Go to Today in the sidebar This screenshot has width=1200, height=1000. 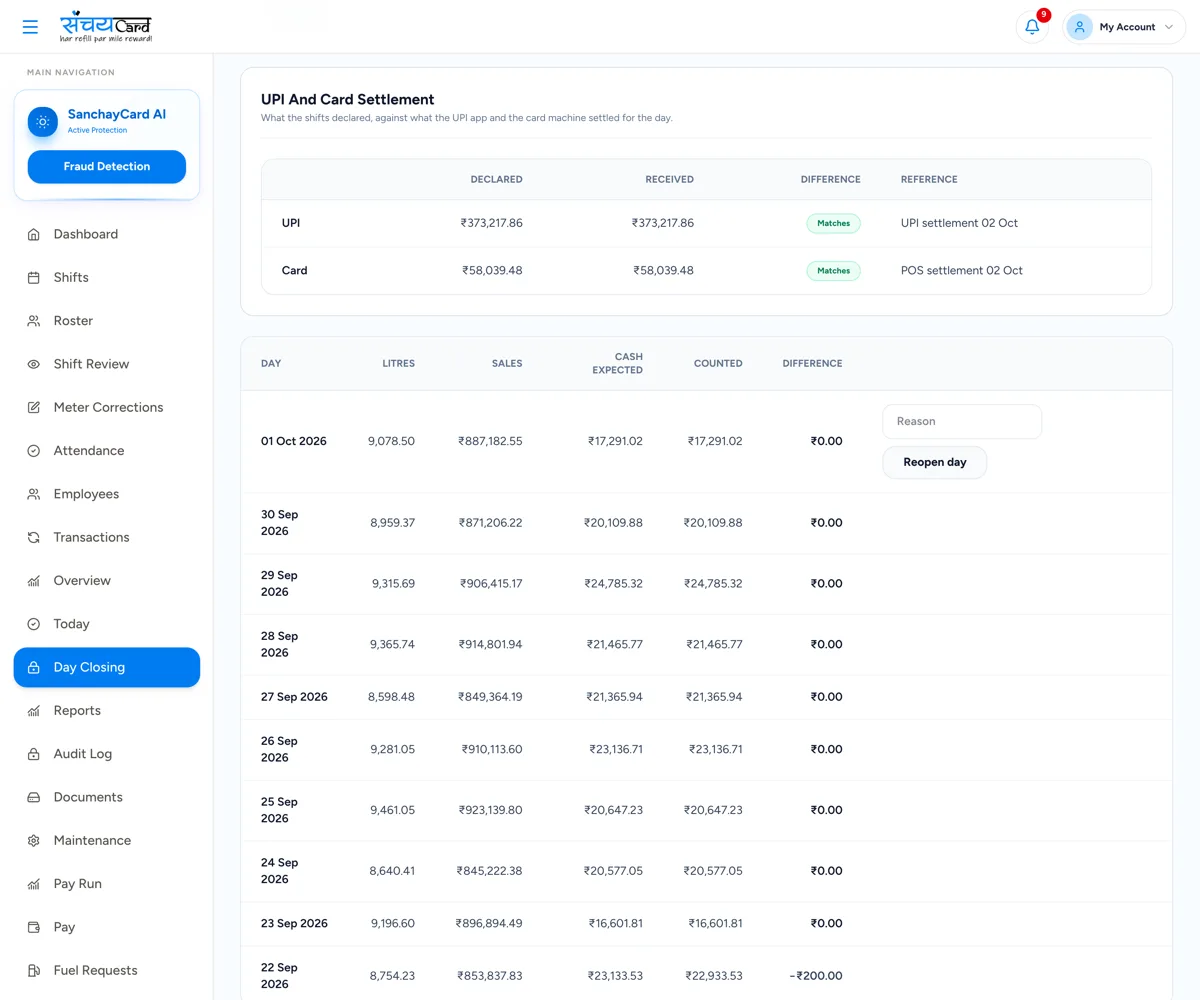(107, 624)
